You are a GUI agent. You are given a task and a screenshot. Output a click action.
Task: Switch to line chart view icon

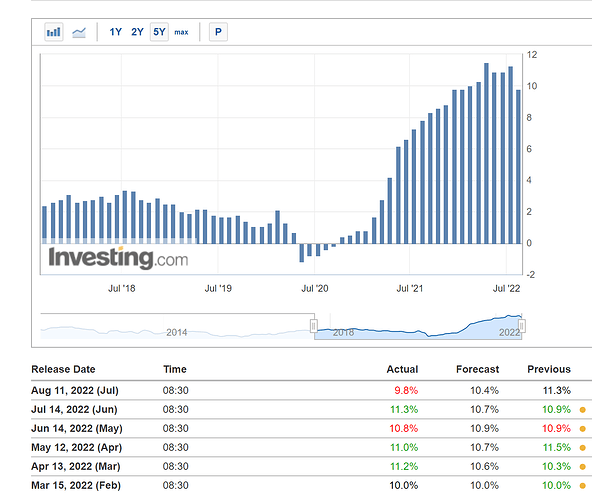79,32
